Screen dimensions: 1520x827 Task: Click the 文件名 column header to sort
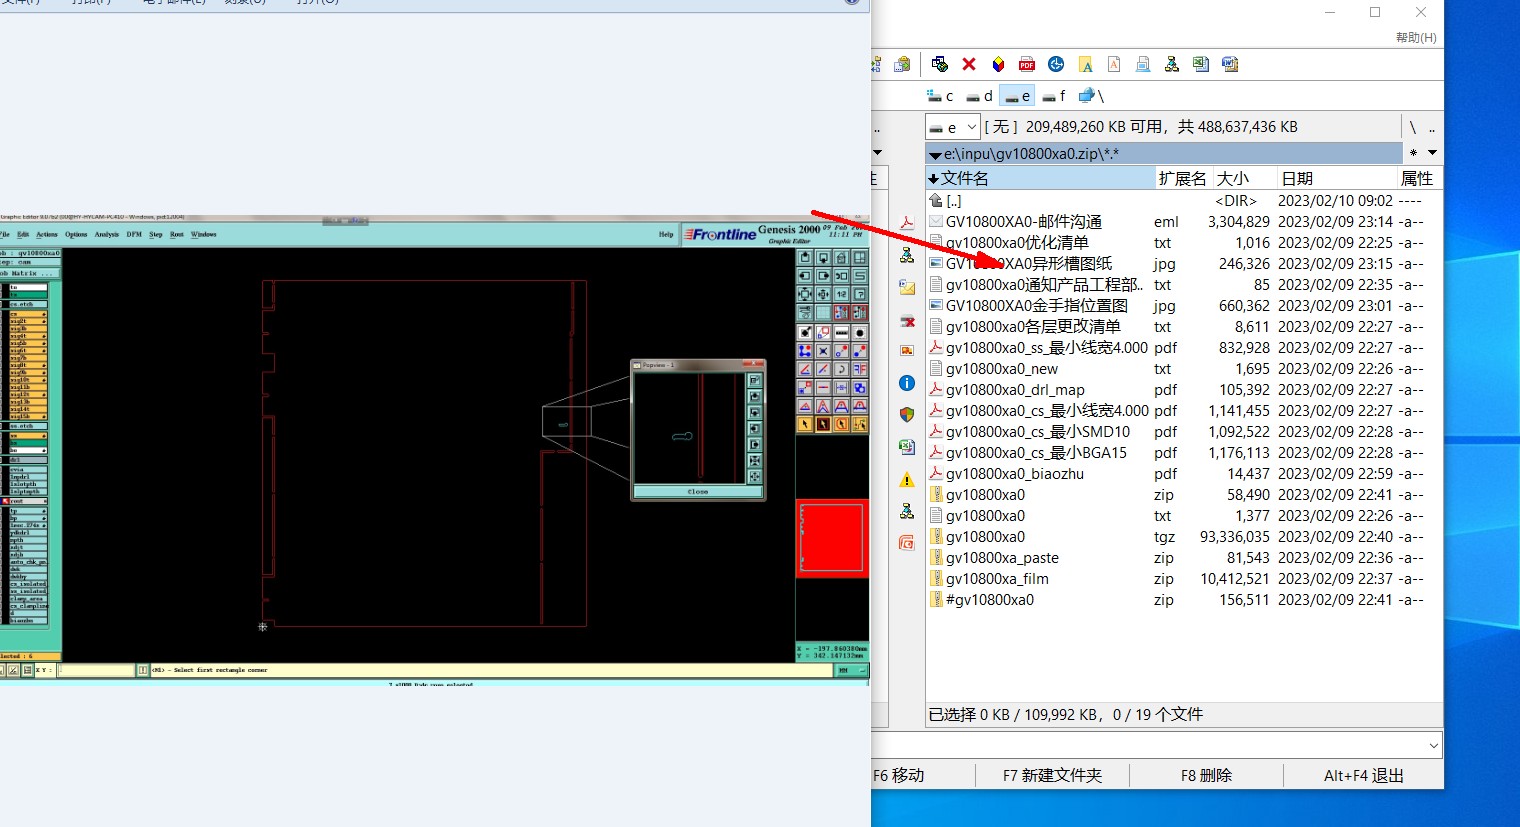coord(1040,178)
